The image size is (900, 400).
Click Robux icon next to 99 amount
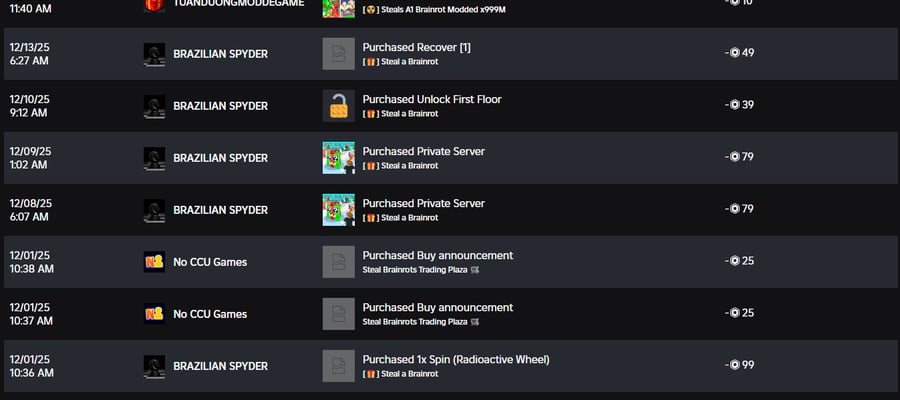pyautogui.click(x=735, y=364)
